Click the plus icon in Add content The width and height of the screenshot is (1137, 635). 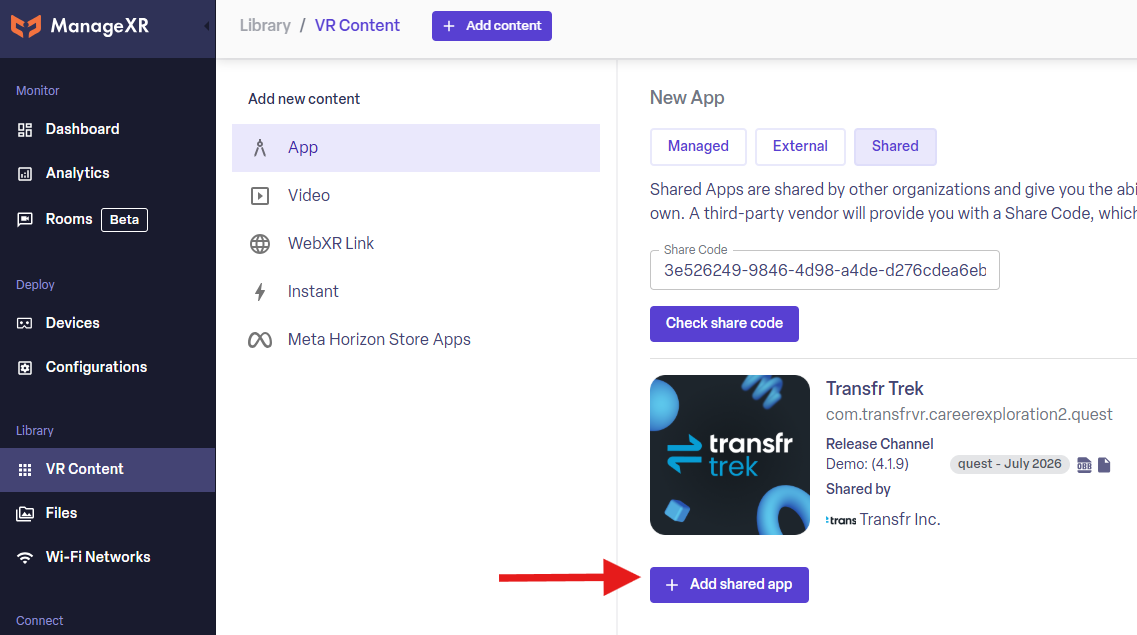pos(449,26)
